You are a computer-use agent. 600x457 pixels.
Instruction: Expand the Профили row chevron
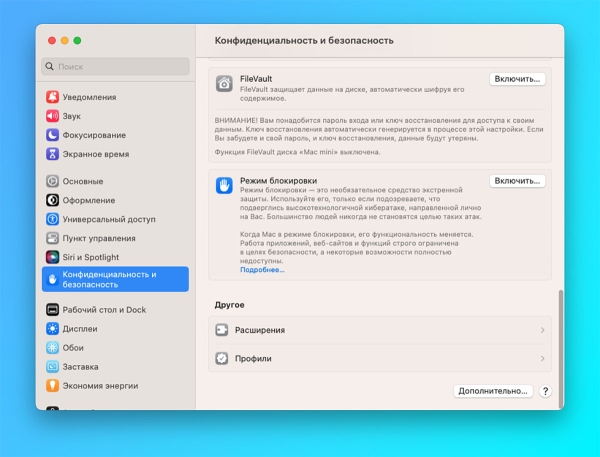point(542,358)
